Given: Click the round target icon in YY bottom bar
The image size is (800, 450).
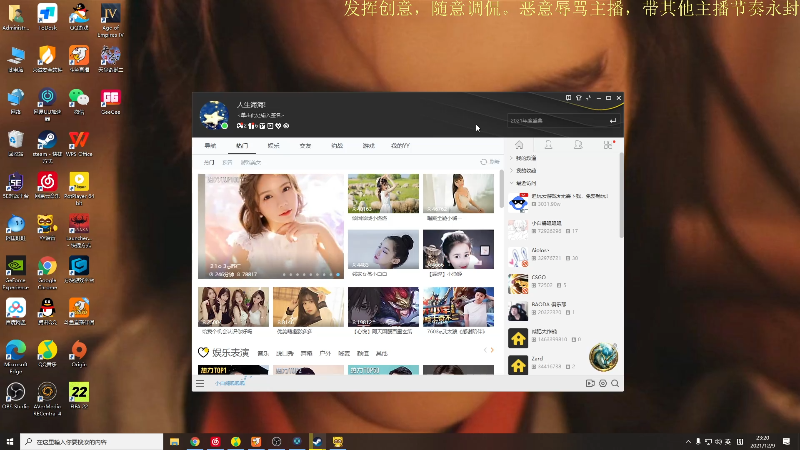Looking at the screenshot, I should click(603, 383).
